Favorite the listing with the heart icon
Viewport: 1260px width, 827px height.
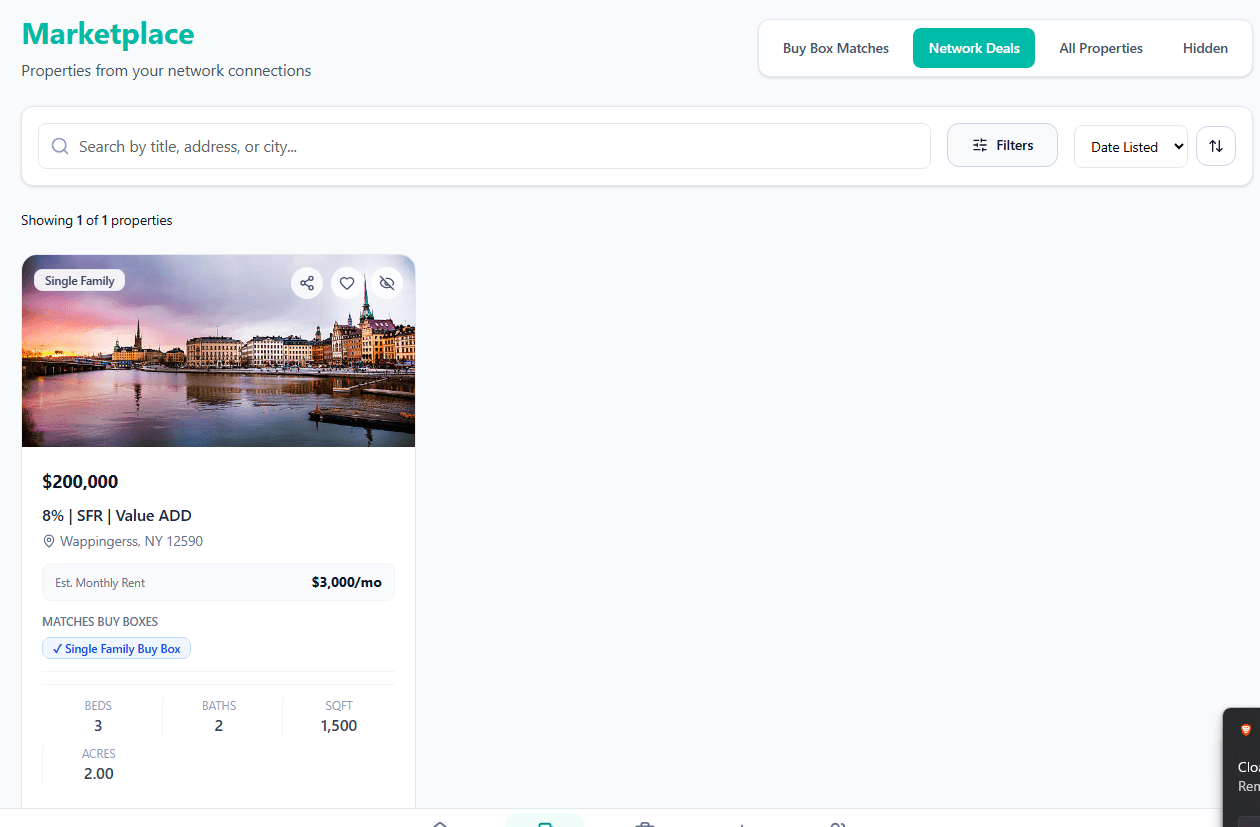click(347, 283)
